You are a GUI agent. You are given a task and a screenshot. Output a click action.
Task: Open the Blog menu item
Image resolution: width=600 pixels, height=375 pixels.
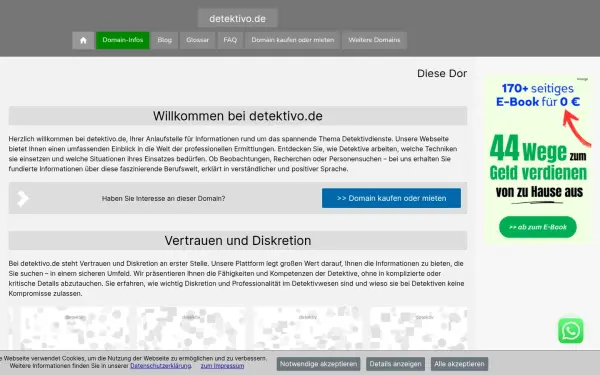tap(165, 40)
